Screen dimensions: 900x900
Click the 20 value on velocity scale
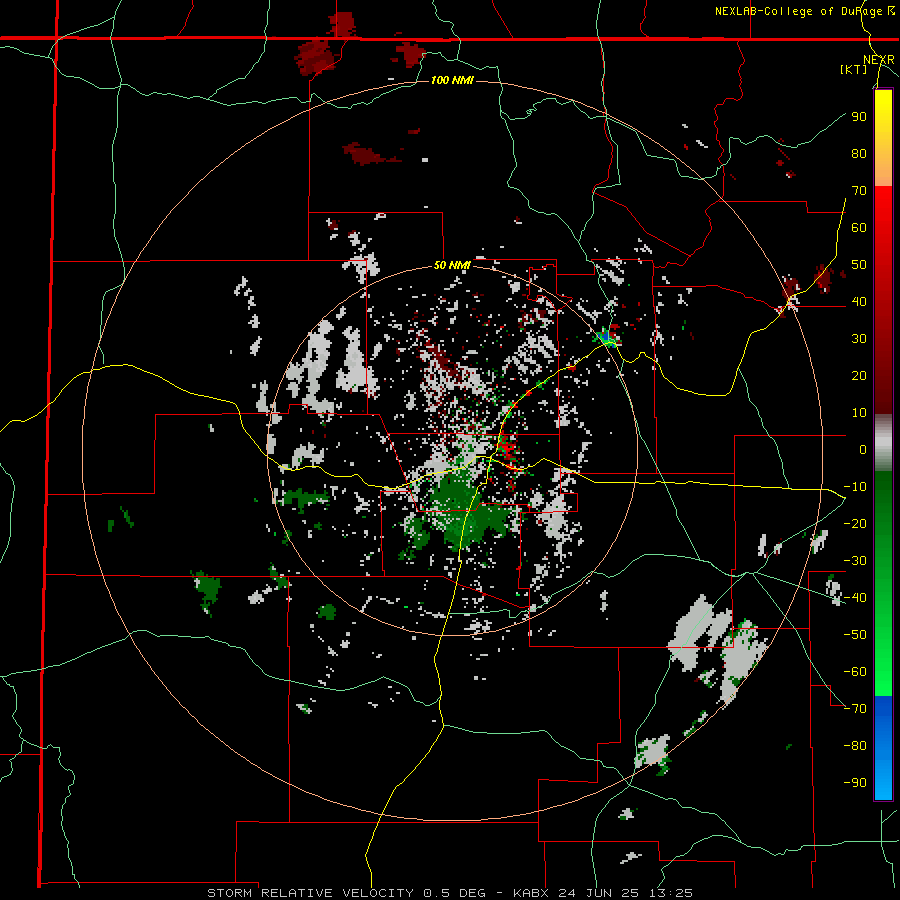(859, 375)
